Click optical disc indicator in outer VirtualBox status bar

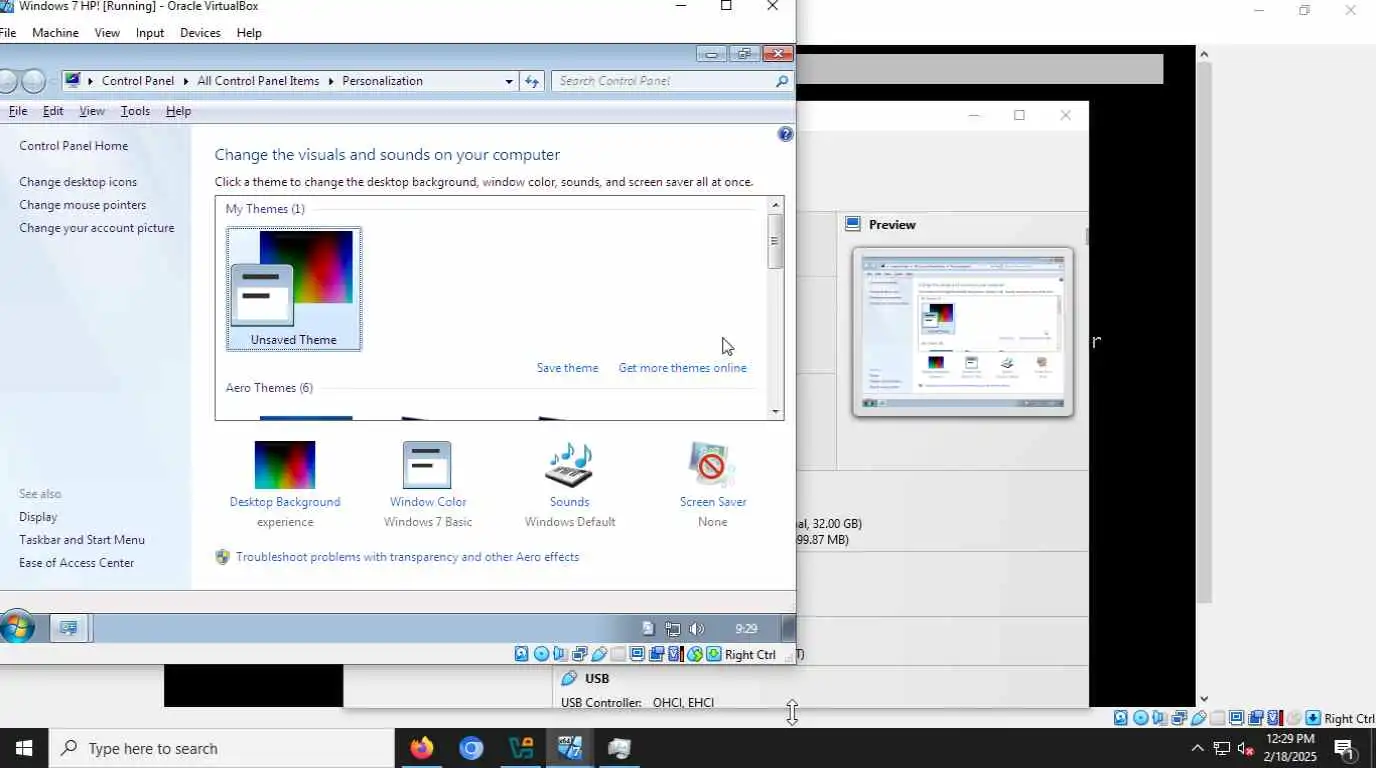tap(1141, 718)
